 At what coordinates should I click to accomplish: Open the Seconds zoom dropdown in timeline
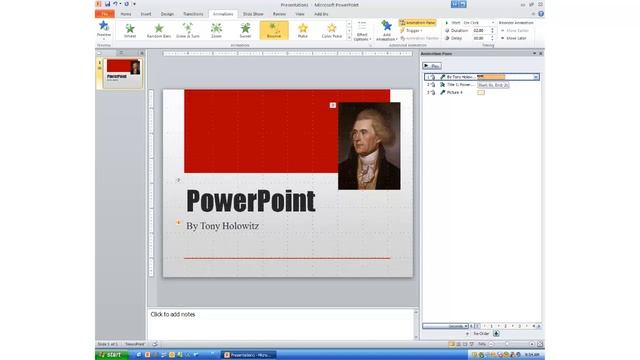coord(445,326)
